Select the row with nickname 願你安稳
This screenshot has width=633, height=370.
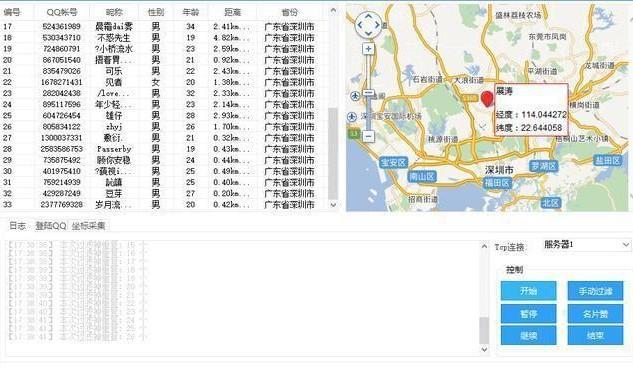click(x=161, y=161)
